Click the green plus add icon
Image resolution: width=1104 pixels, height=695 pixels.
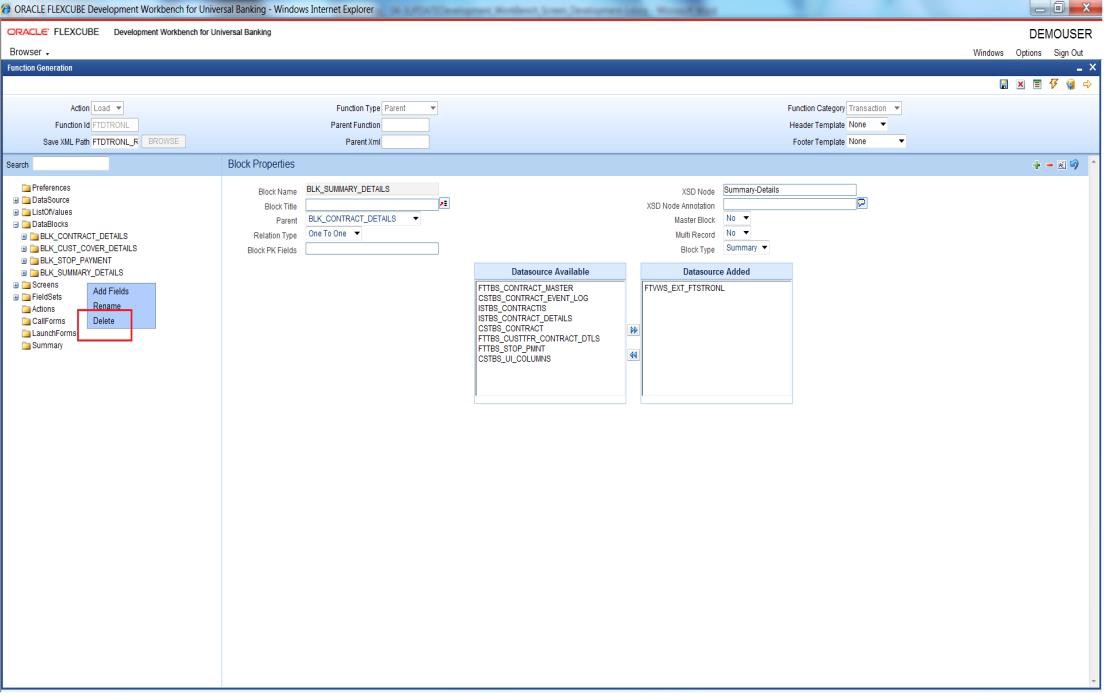[x=1036, y=165]
